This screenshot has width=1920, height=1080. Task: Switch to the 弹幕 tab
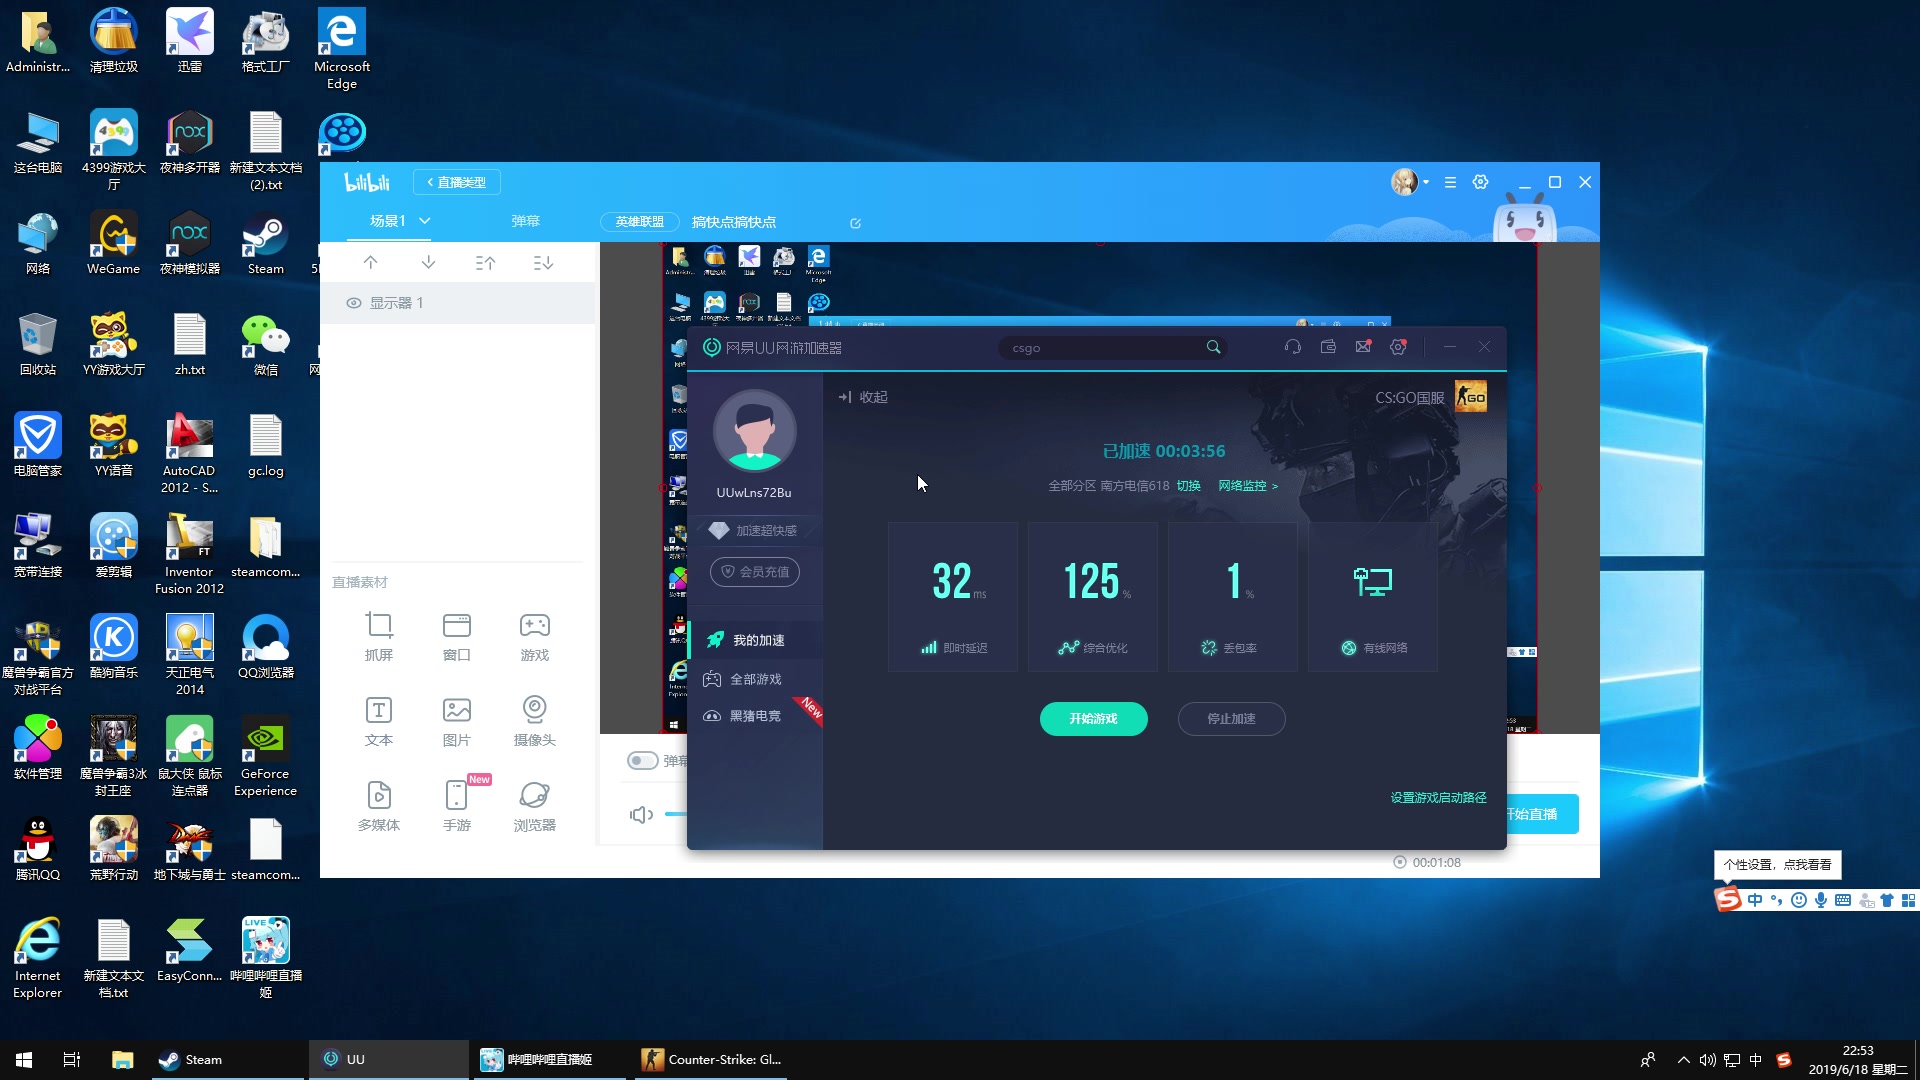tap(525, 221)
